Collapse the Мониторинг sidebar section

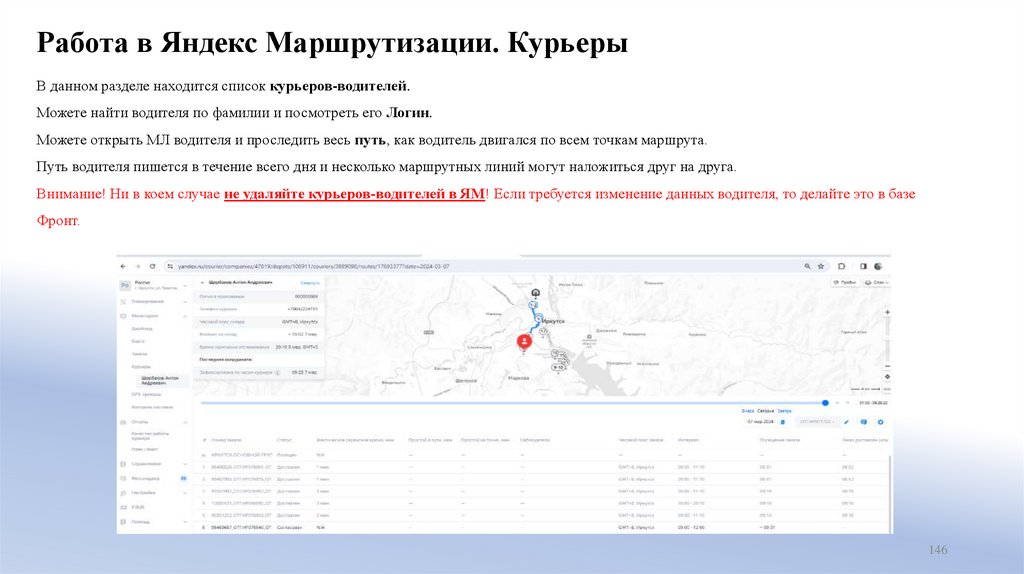[x=154, y=316]
